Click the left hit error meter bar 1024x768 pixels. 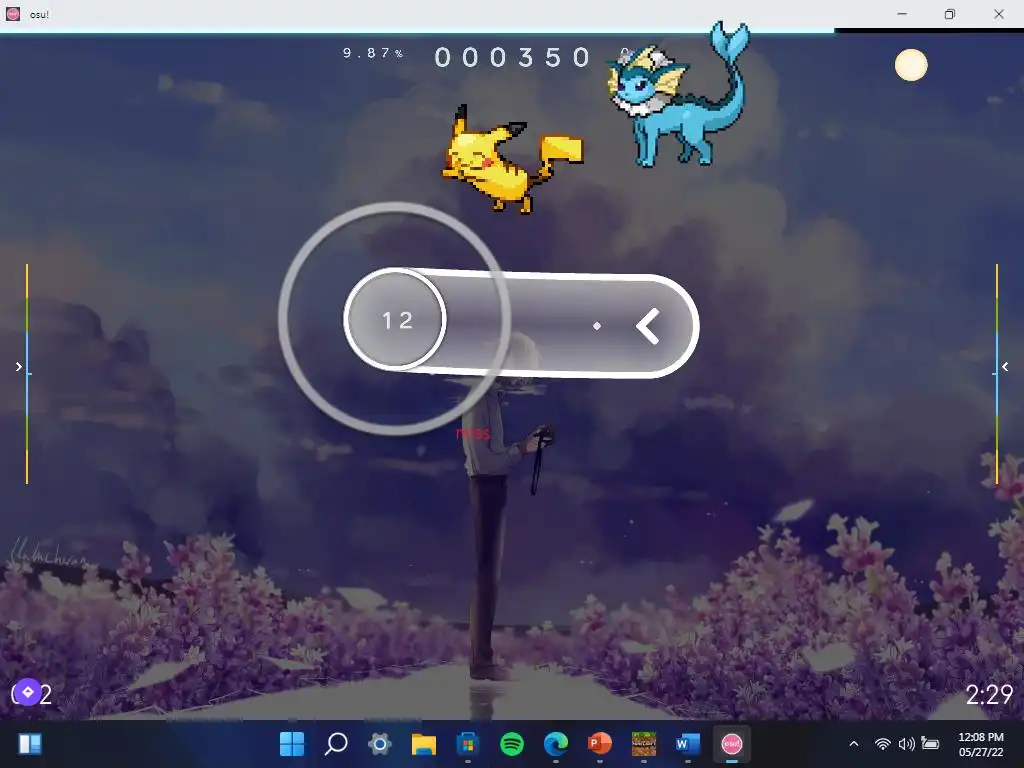point(27,374)
